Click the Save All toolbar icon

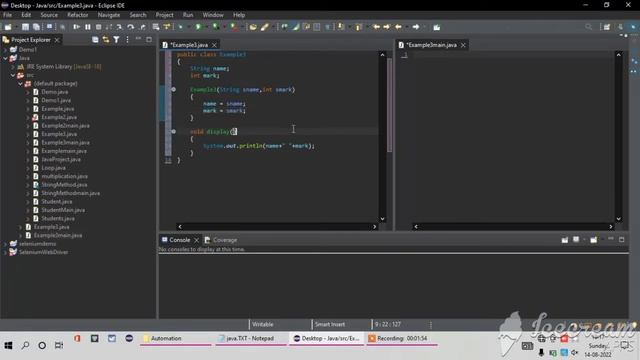click(x=36, y=27)
